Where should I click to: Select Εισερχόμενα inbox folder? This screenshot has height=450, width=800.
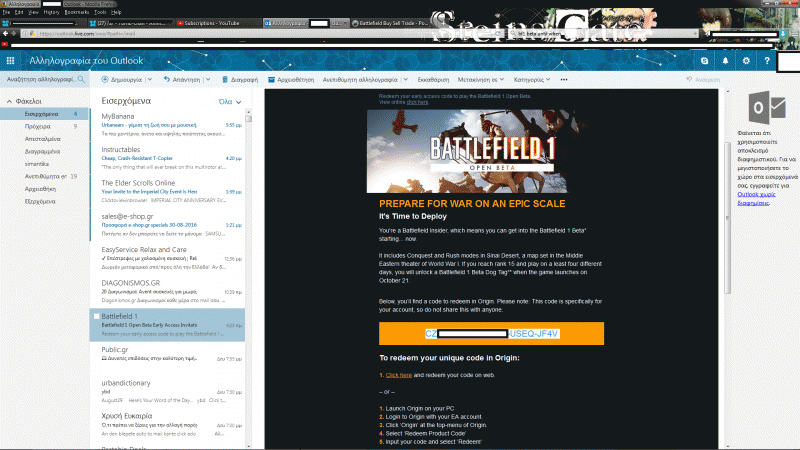(x=45, y=114)
